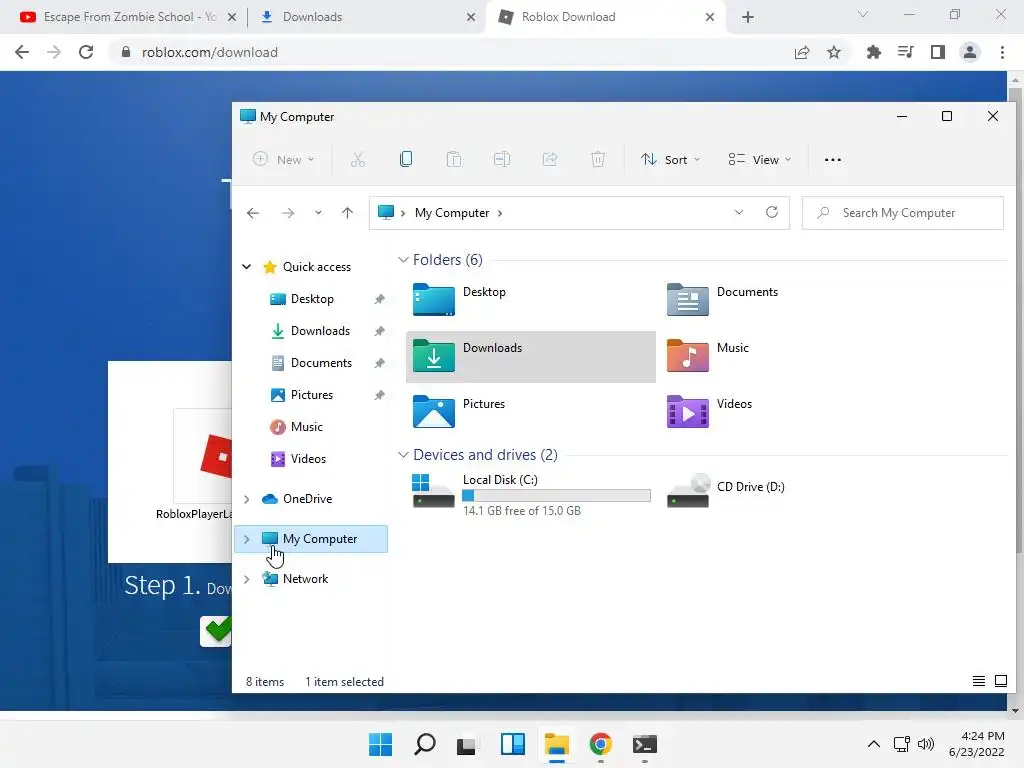Refresh the My Computer view

point(772,212)
